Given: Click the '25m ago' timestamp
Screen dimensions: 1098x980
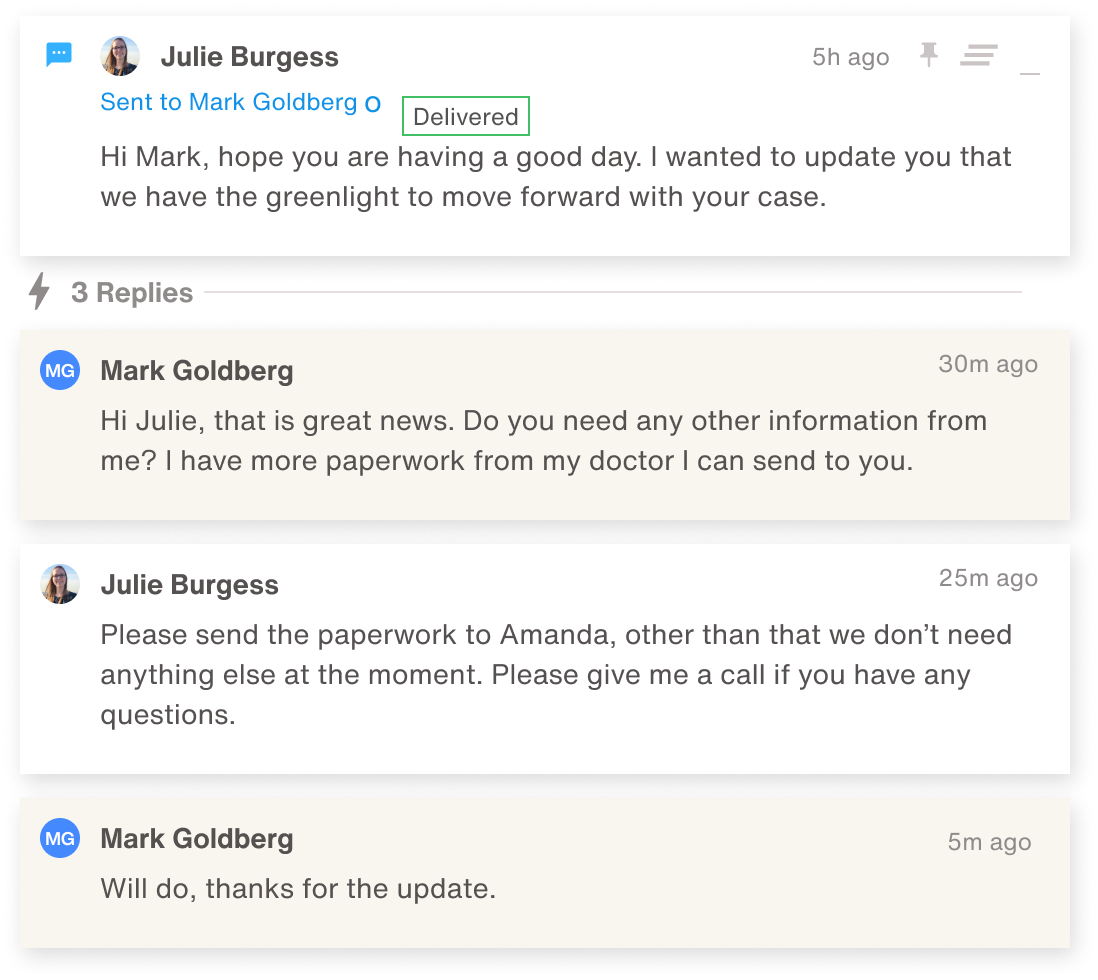Looking at the screenshot, I should point(988,579).
